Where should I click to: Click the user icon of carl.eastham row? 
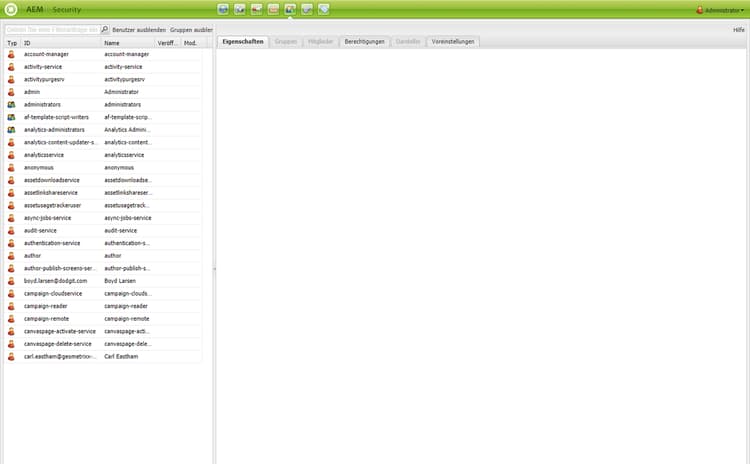coord(11,356)
